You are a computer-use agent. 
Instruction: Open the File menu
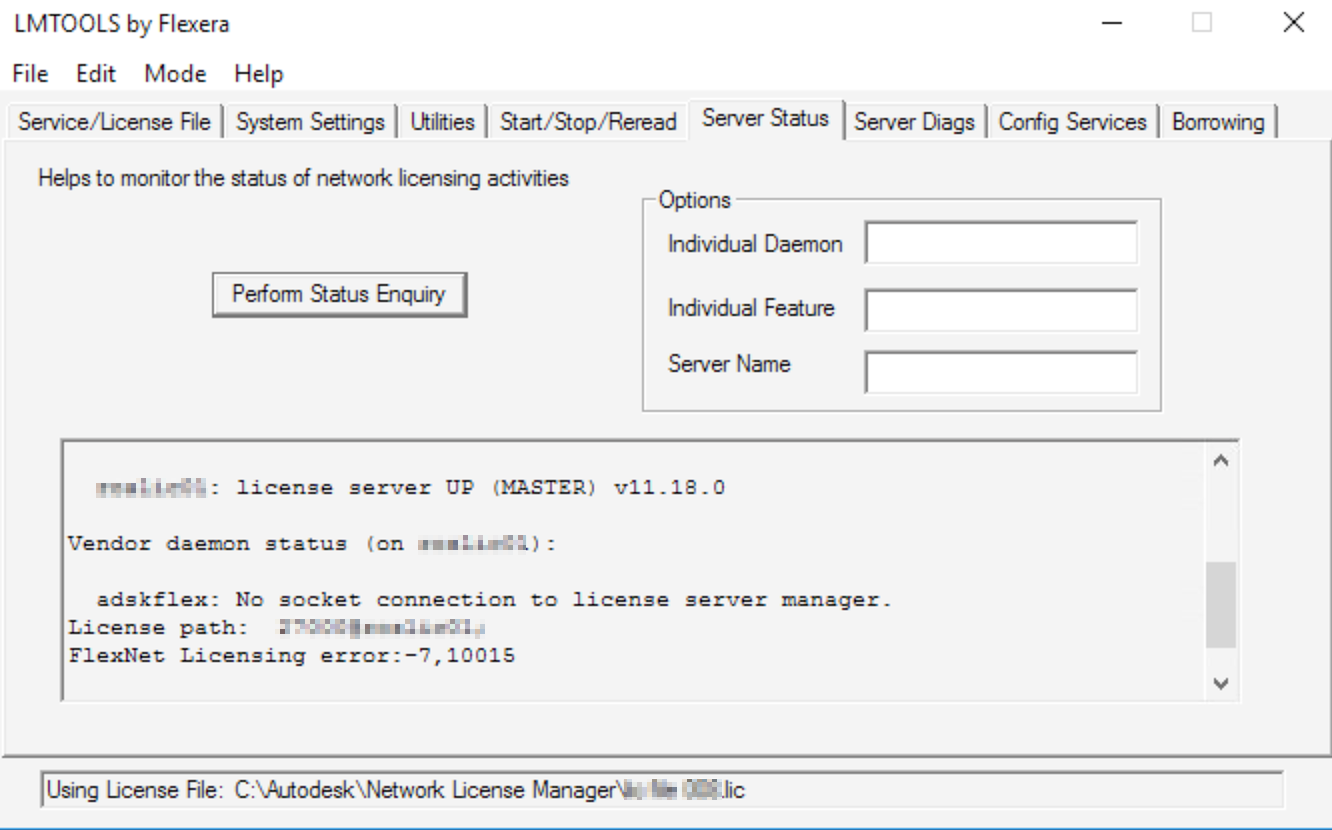(x=29, y=74)
